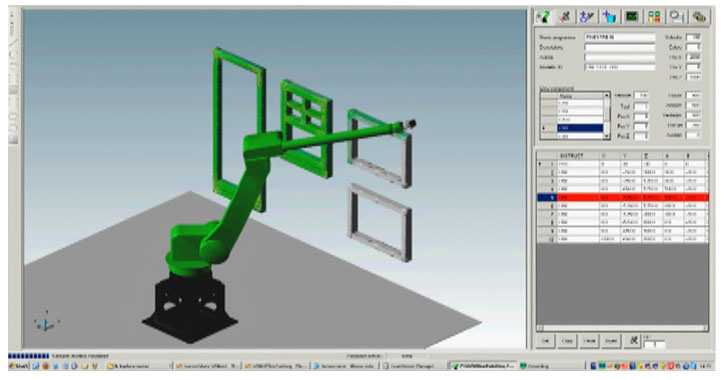The width and height of the screenshot is (726, 380).
Task: Open the blue figure tab icon
Action: (587, 17)
